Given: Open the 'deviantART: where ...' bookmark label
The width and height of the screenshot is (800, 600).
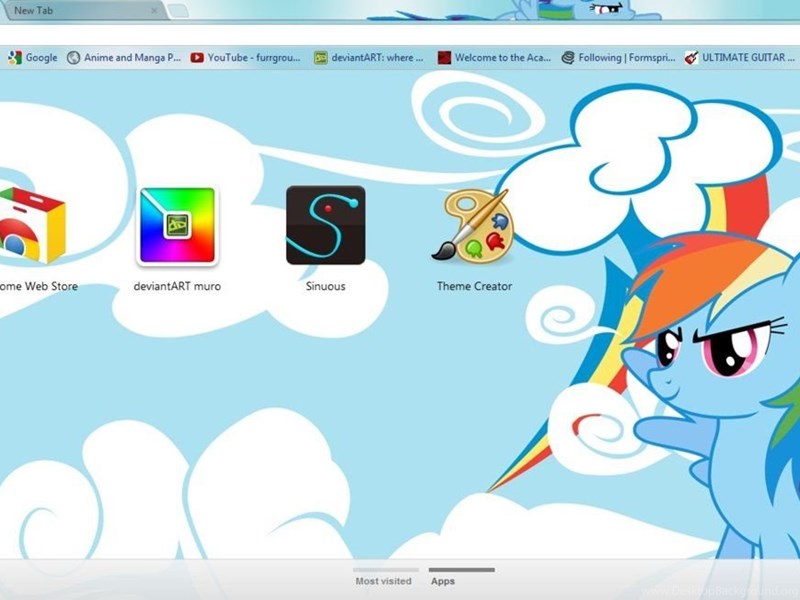Looking at the screenshot, I should tap(378, 58).
